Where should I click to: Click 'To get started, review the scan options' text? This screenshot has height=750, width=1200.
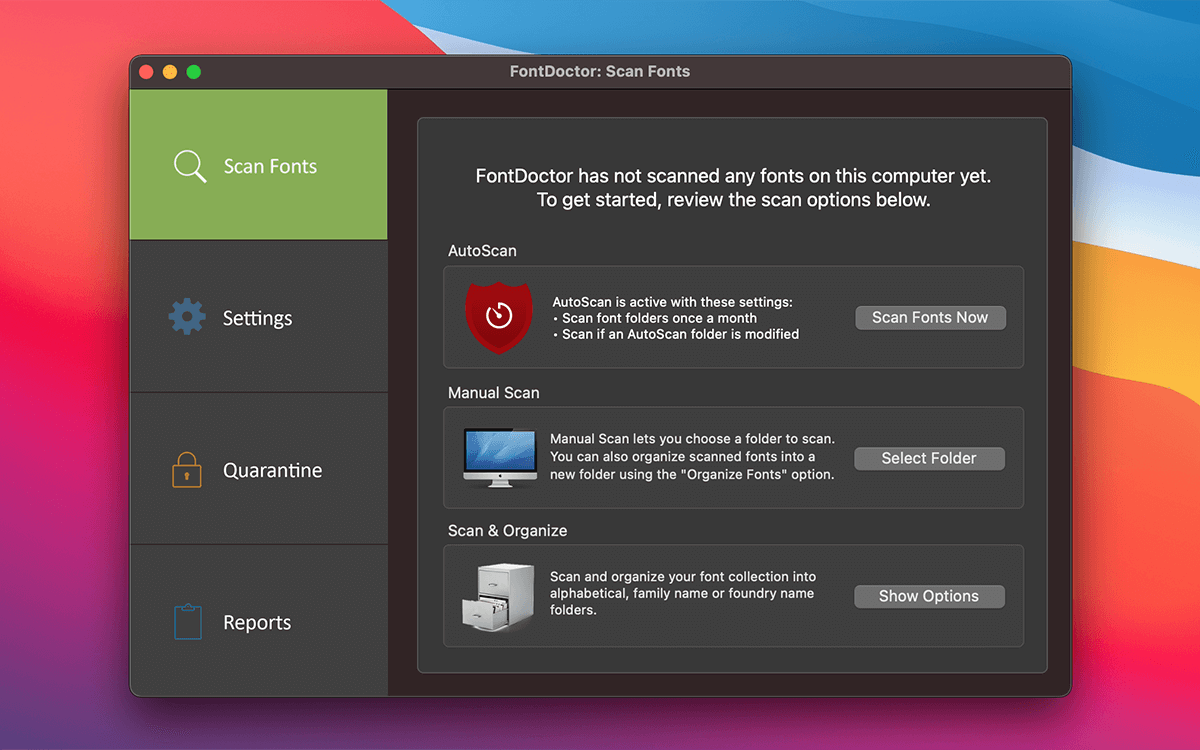[x=733, y=200]
